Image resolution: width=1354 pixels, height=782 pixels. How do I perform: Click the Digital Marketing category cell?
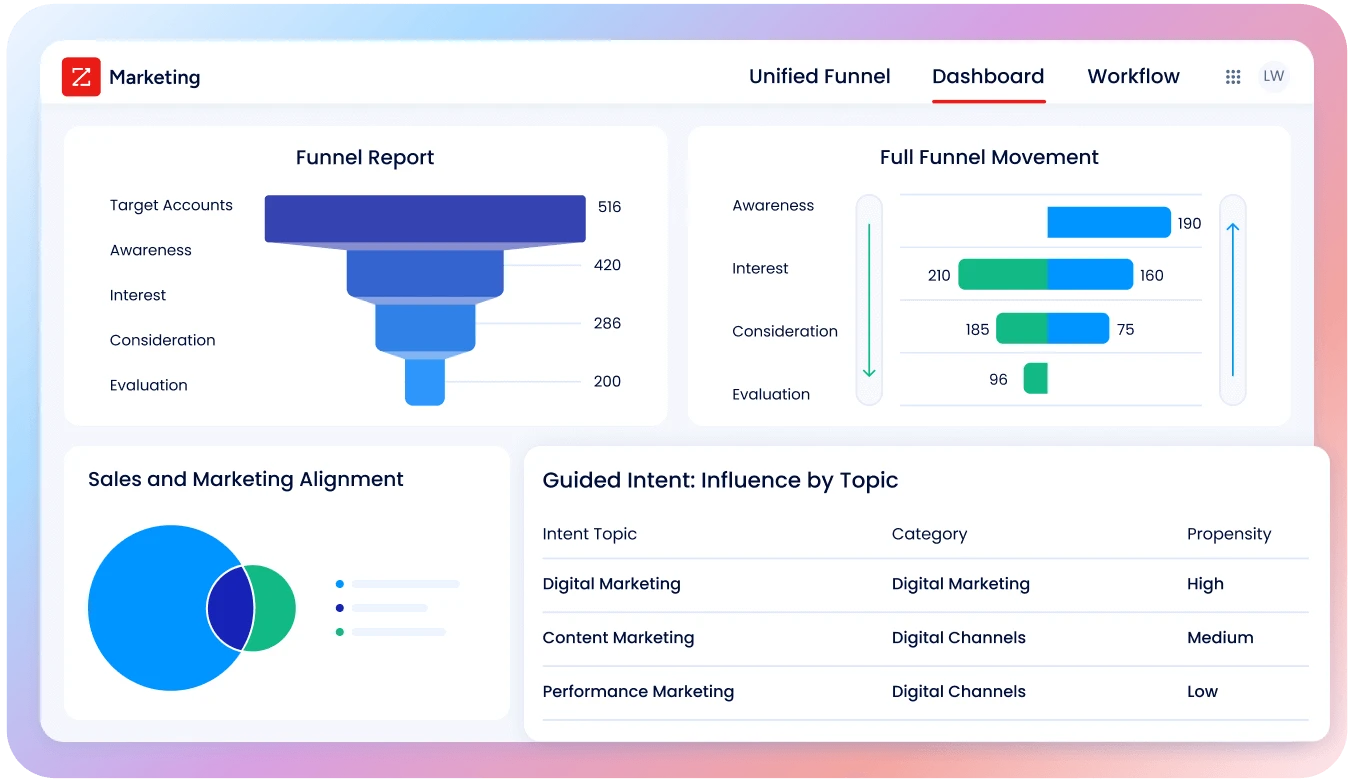coord(960,584)
